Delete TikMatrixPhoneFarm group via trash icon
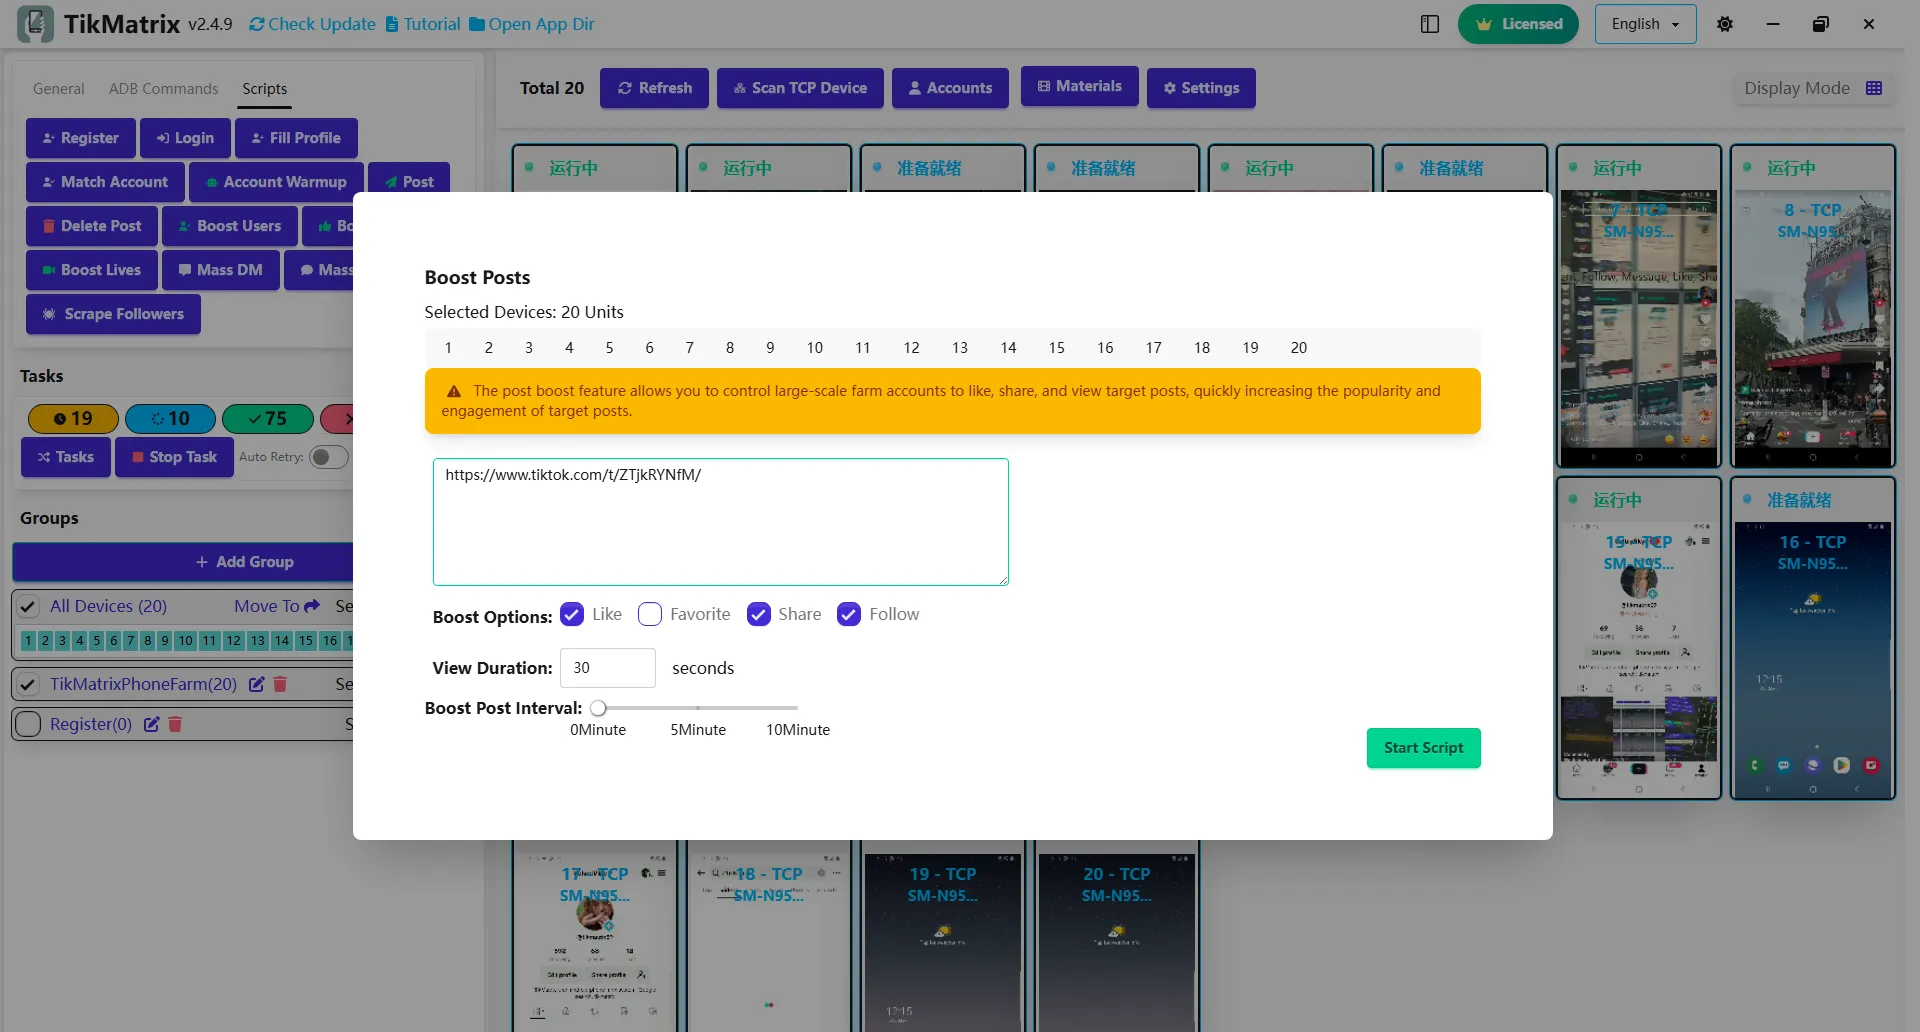1920x1032 pixels. coord(281,684)
